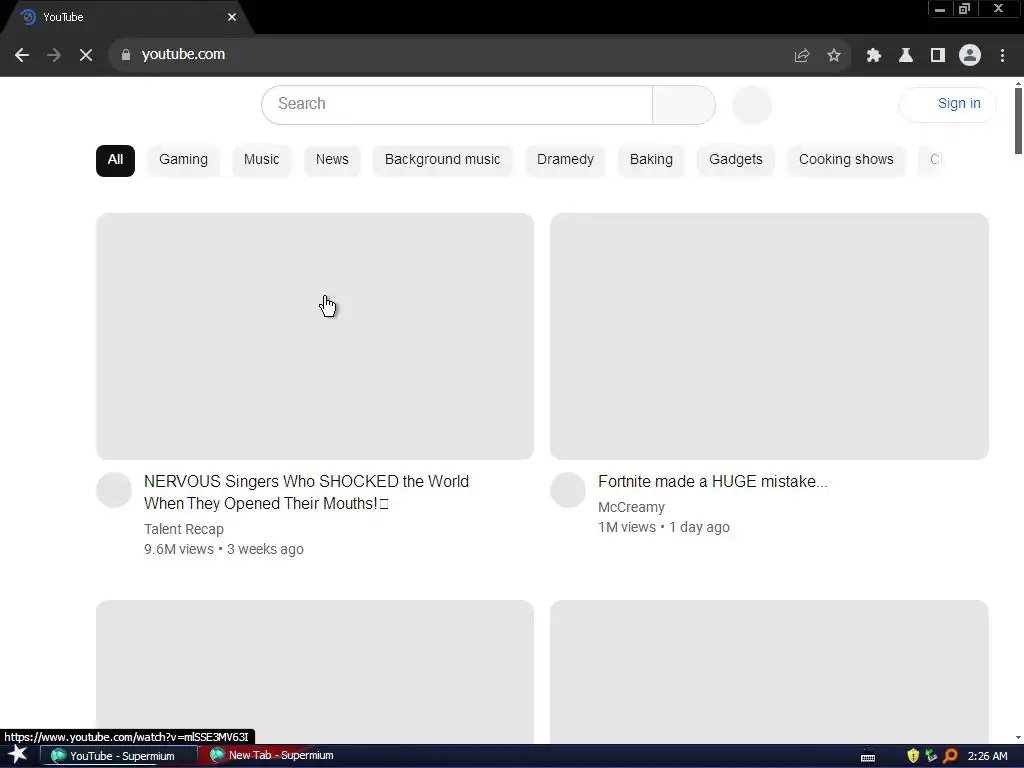Viewport: 1024px width, 768px height.
Task: Click the orange magnifier tray icon
Action: (x=950, y=756)
